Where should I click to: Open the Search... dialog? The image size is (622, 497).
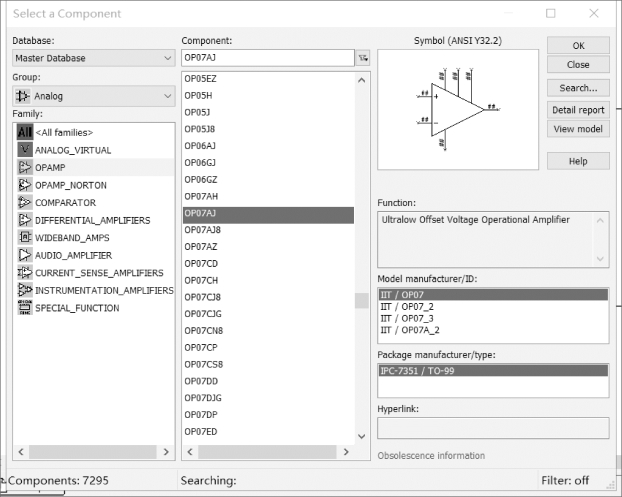click(x=578, y=88)
